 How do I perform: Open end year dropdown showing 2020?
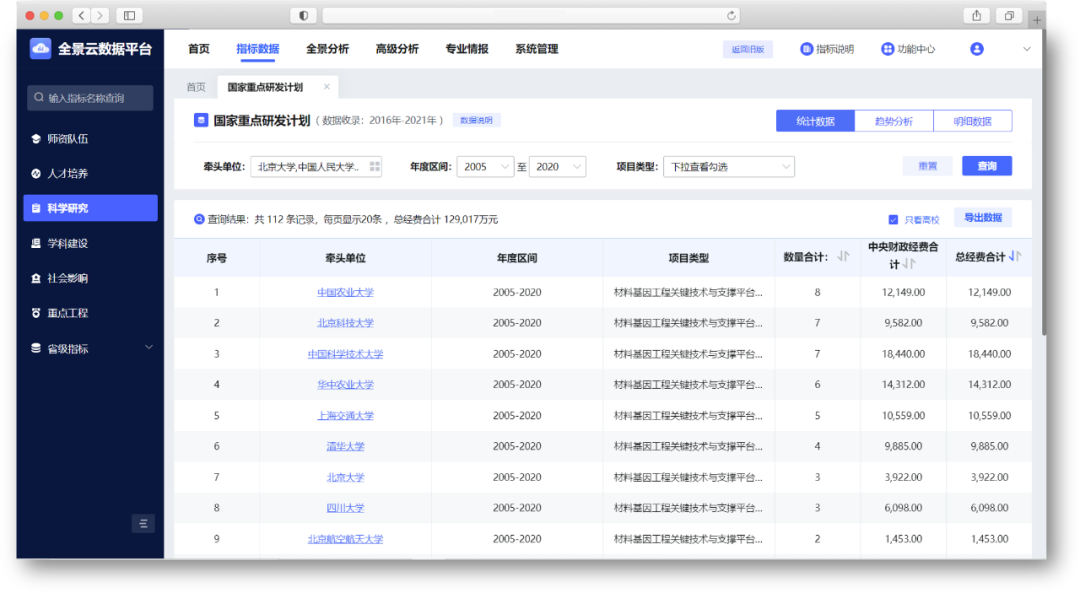click(x=557, y=167)
